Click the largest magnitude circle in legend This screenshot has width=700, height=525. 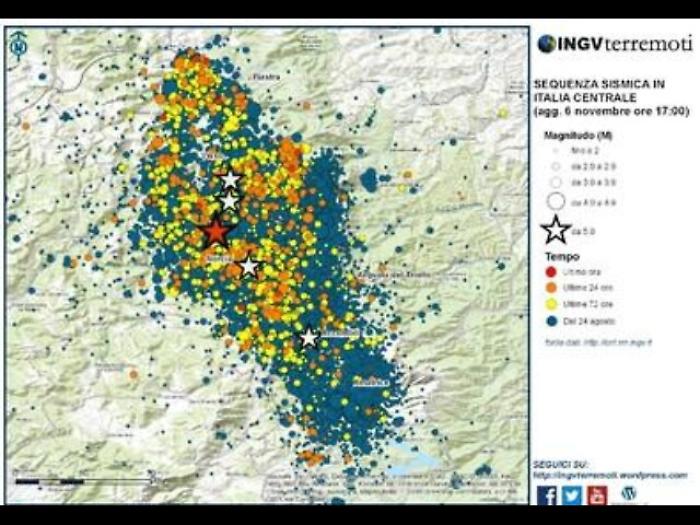click(x=555, y=202)
